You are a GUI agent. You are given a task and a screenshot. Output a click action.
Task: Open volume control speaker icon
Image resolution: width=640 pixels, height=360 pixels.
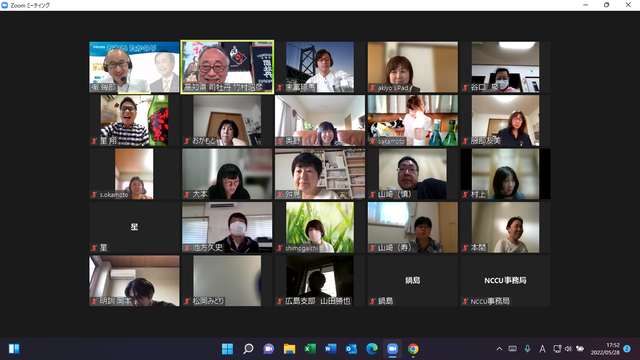click(x=568, y=349)
